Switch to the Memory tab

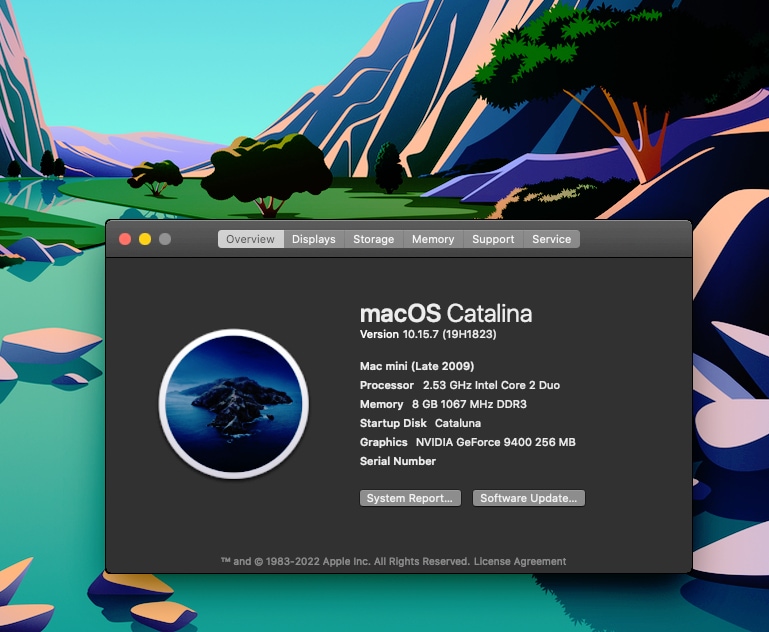[x=433, y=239]
